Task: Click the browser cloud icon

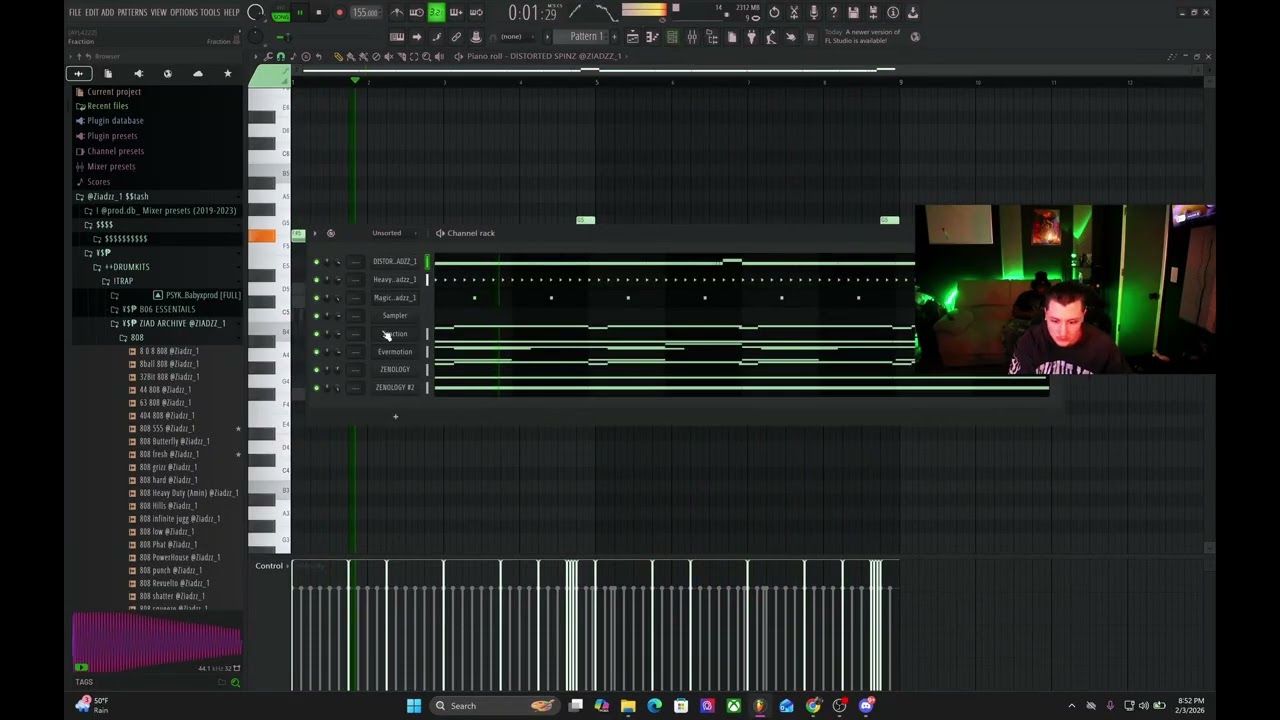Action: point(197,74)
